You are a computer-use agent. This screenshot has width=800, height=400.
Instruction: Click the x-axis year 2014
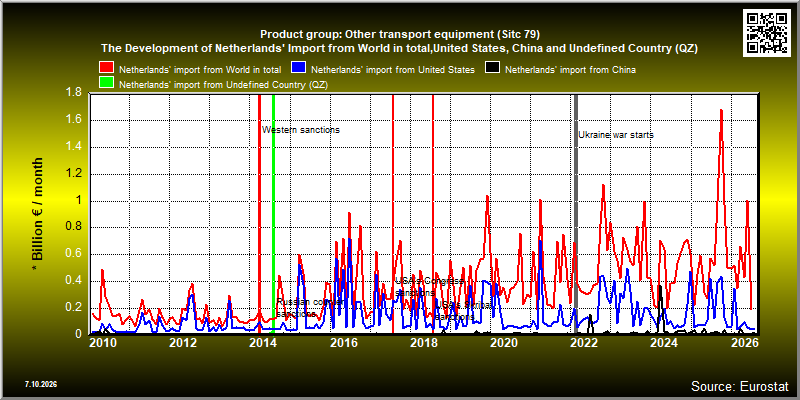[x=263, y=342]
